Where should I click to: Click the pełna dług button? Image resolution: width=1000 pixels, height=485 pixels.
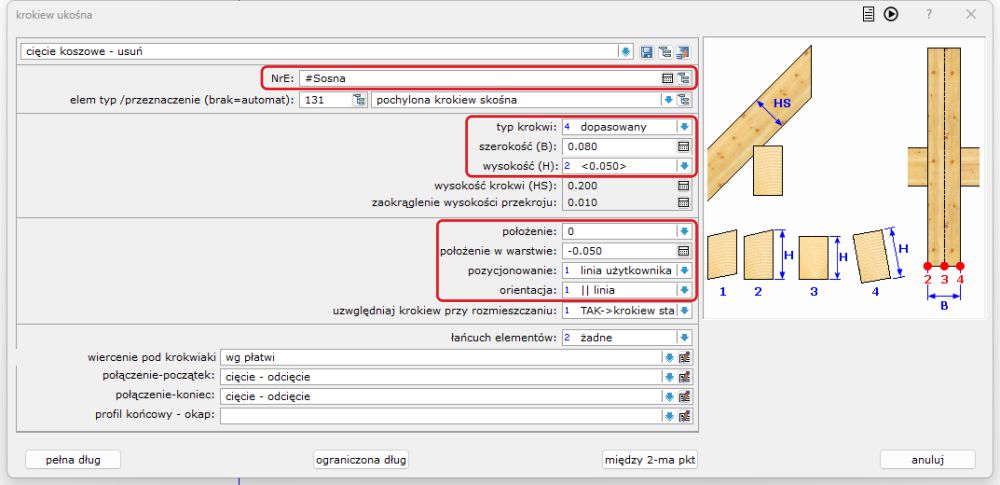pyautogui.click(x=72, y=460)
